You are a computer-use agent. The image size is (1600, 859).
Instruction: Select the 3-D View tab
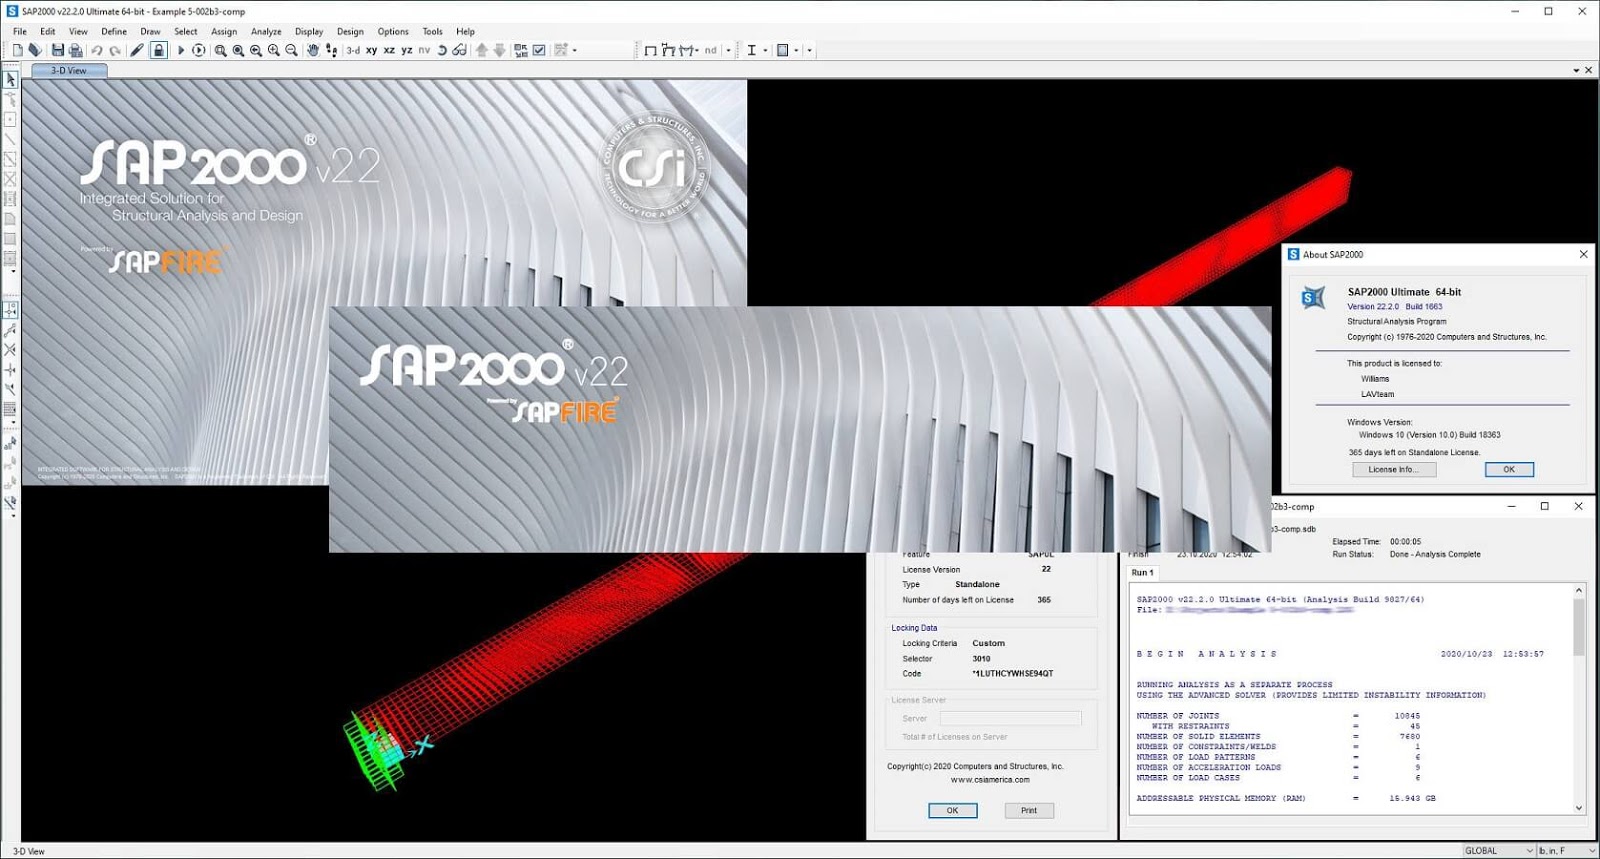69,70
